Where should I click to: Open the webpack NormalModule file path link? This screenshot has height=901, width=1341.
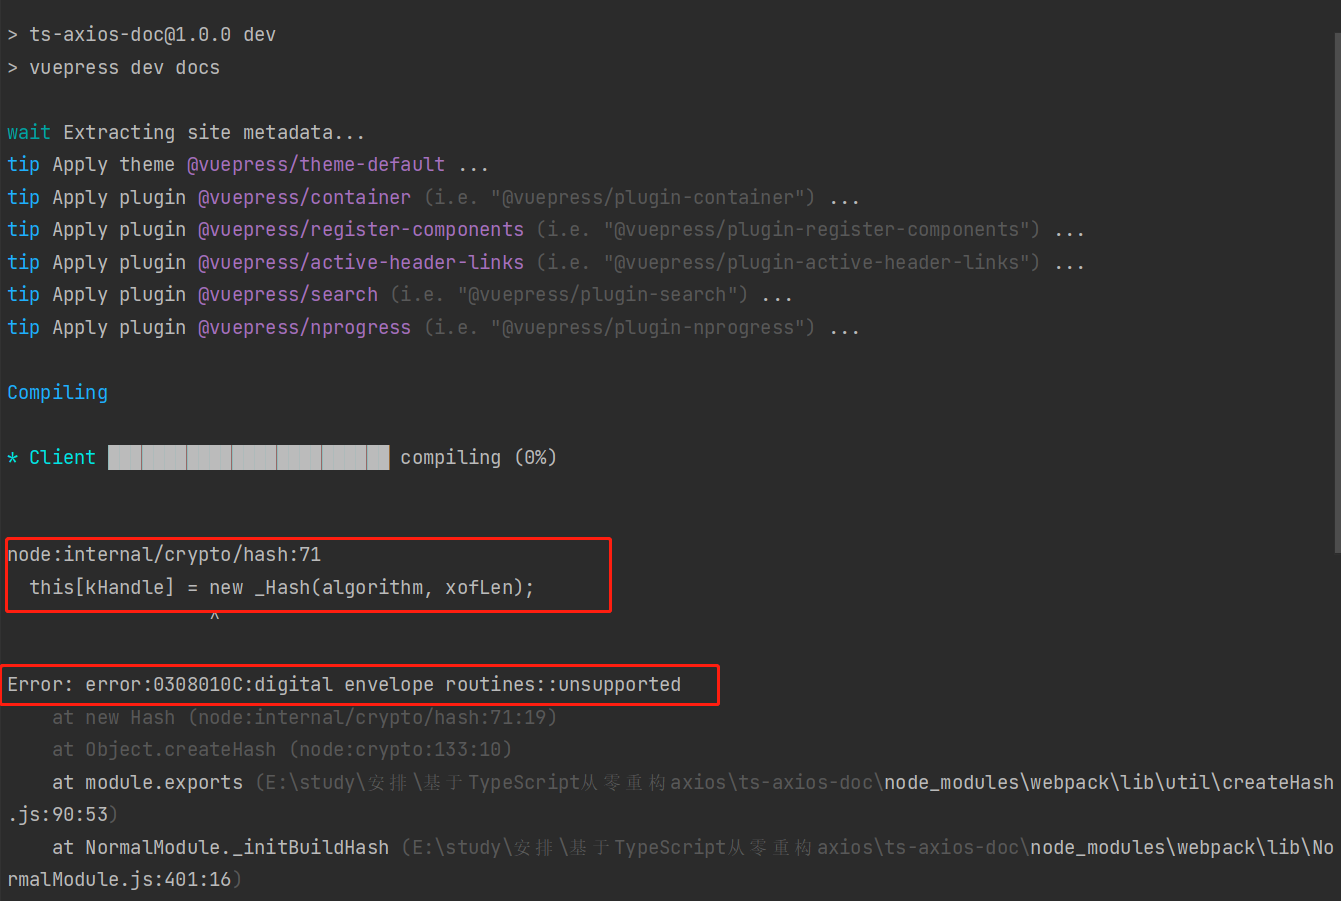(x=1181, y=848)
